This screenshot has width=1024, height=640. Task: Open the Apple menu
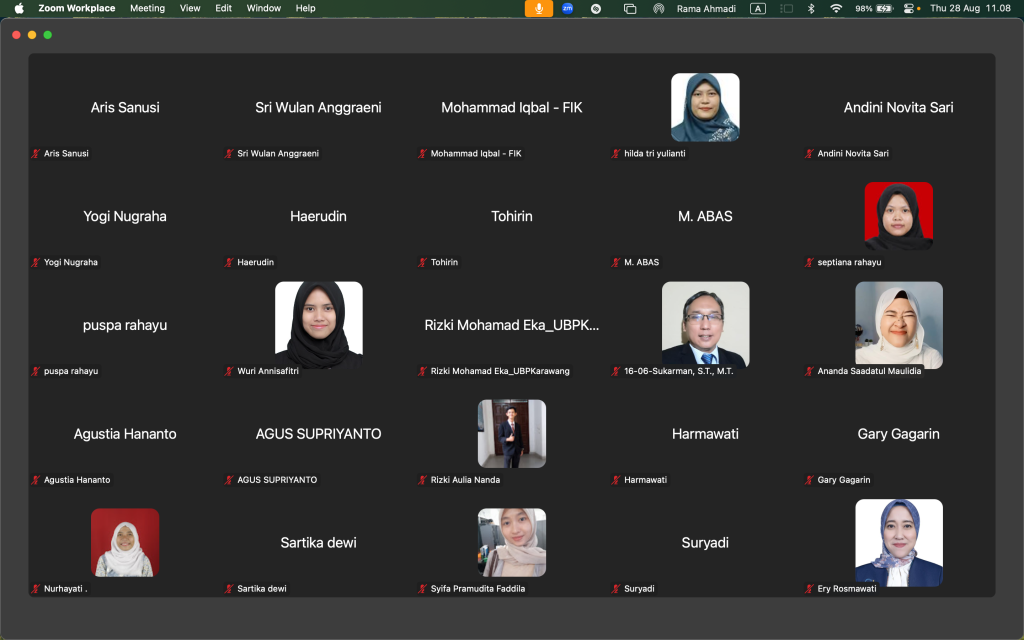coord(19,8)
